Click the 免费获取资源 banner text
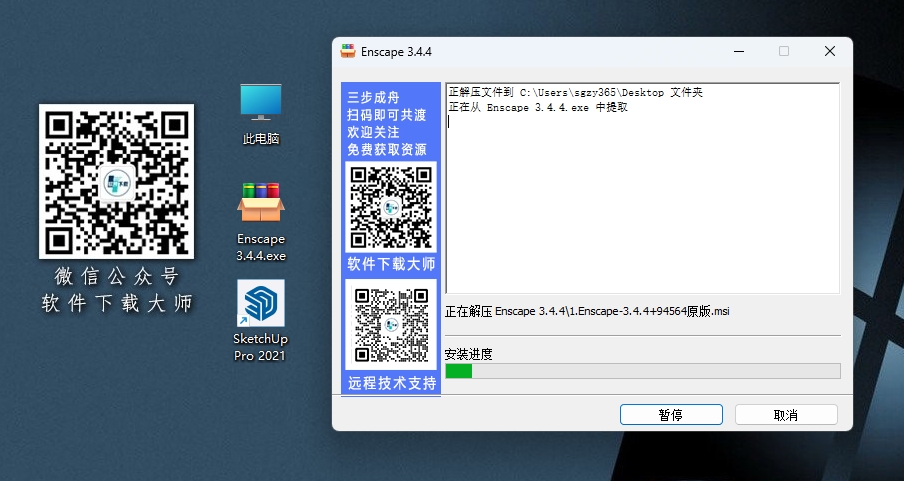Viewport: 904px width, 481px height. point(387,149)
